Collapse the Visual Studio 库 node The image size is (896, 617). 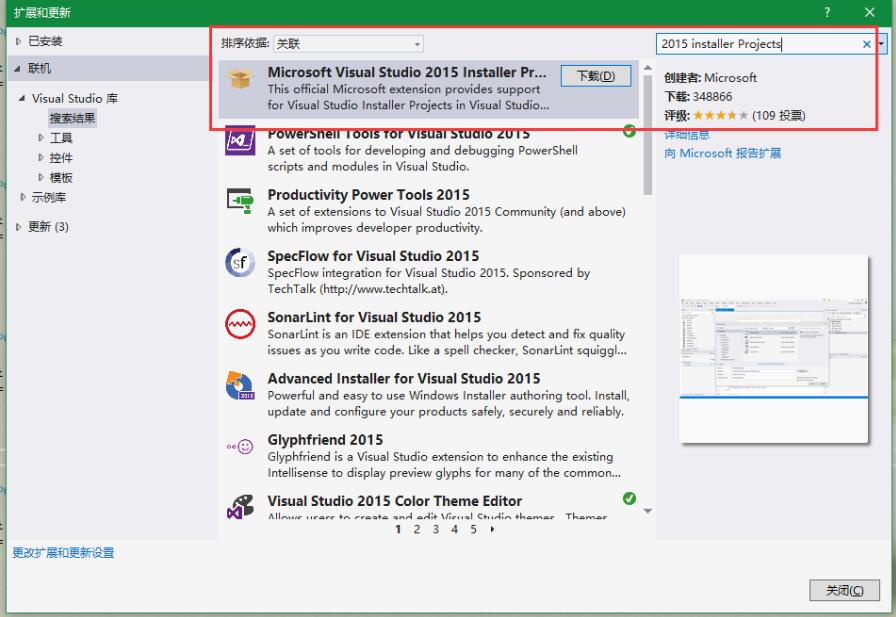point(22,98)
